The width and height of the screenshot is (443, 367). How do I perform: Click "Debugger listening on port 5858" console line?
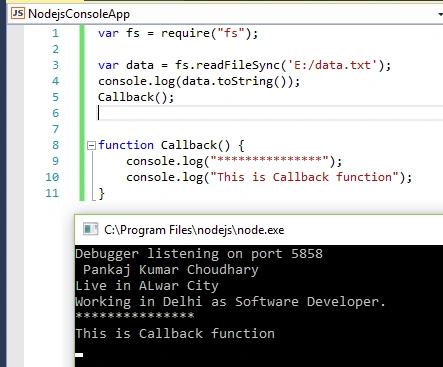pos(199,254)
